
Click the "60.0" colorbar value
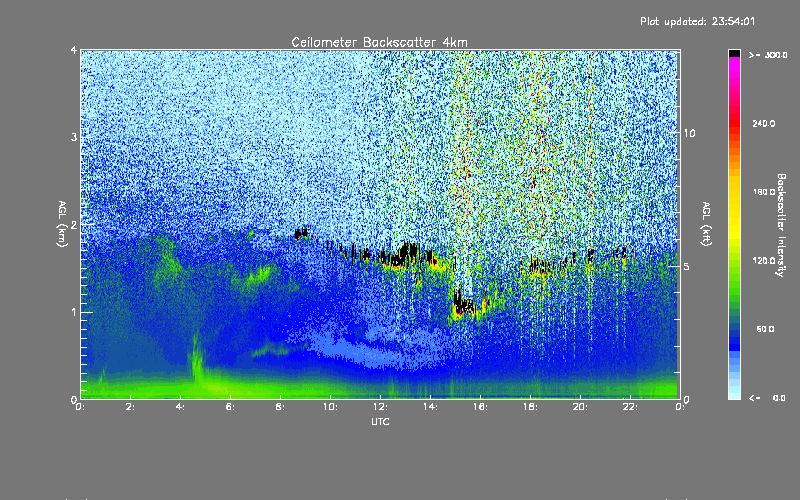(765, 329)
